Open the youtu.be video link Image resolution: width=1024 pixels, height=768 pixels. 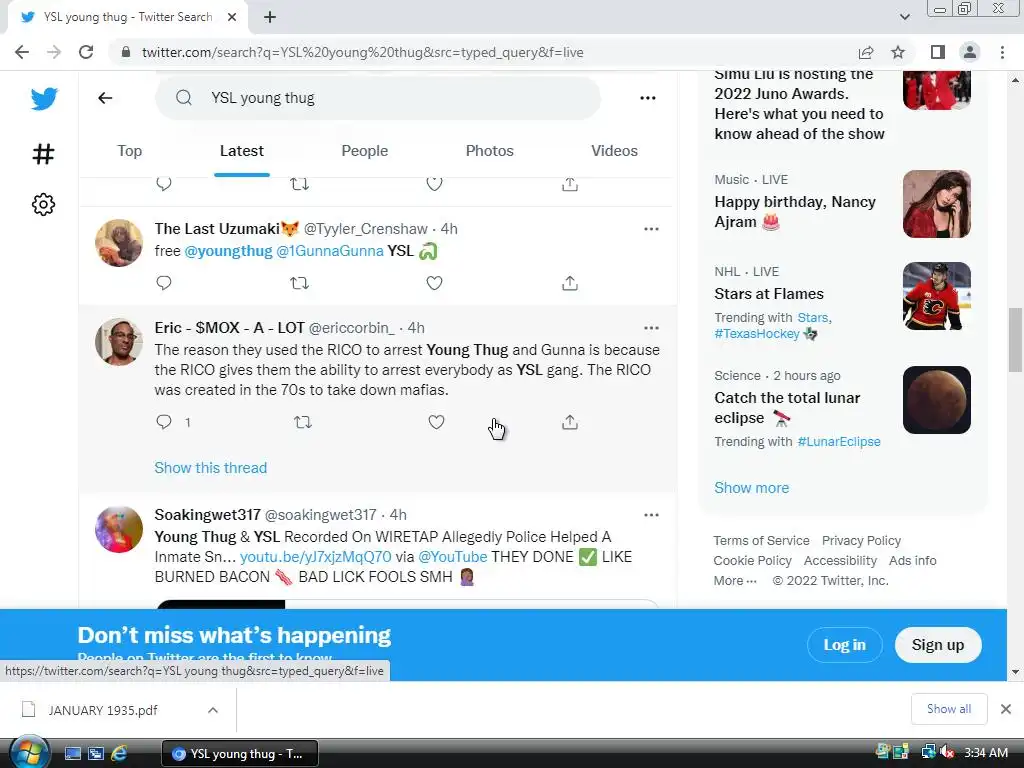pos(315,556)
